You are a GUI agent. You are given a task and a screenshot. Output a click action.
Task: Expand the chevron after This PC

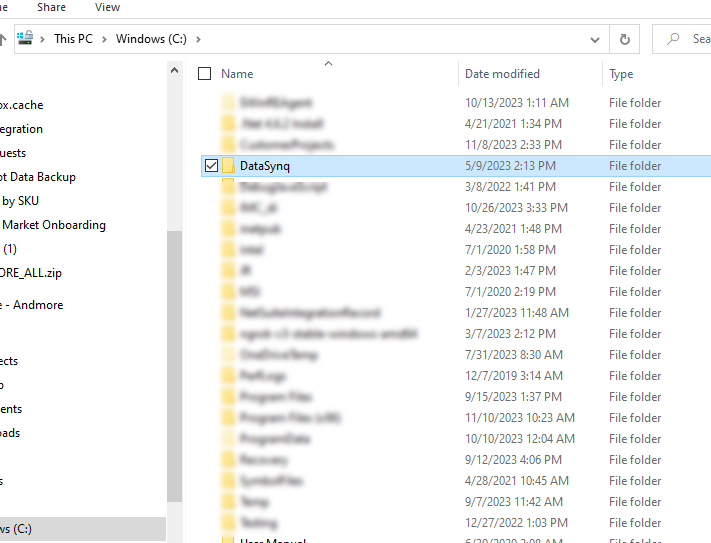click(104, 39)
